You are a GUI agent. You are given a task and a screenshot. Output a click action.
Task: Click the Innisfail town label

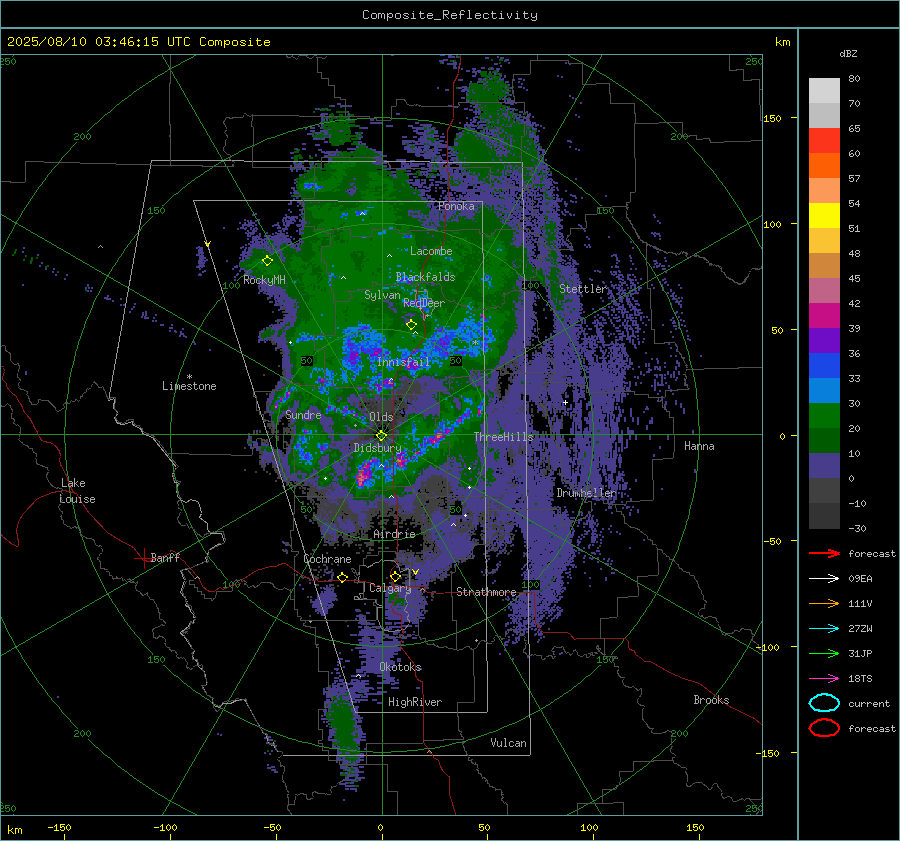(x=404, y=362)
